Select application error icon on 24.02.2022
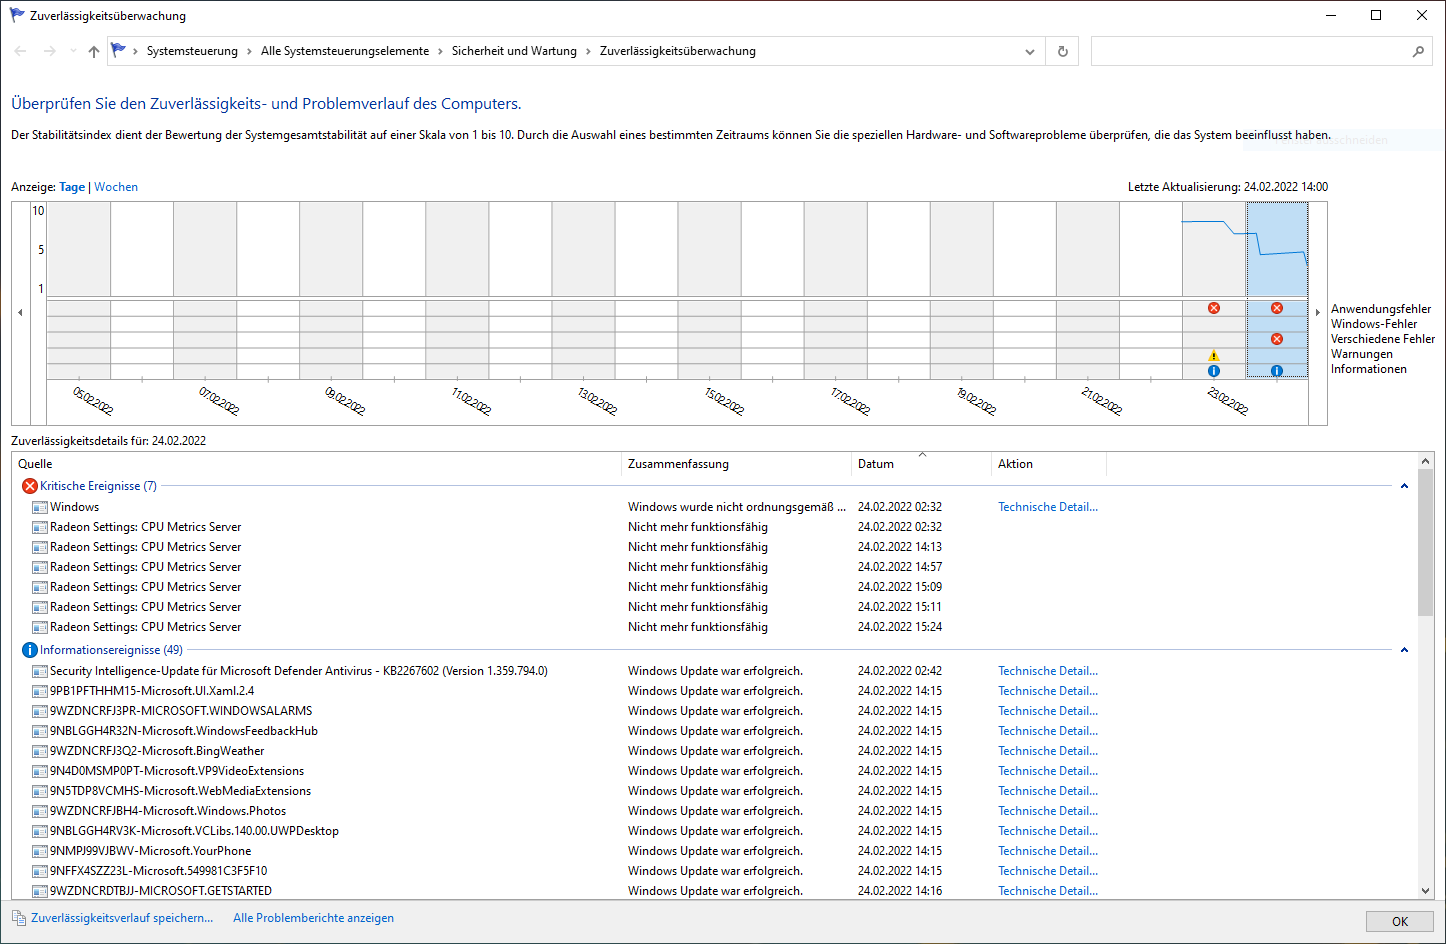The image size is (1446, 944). [1277, 308]
